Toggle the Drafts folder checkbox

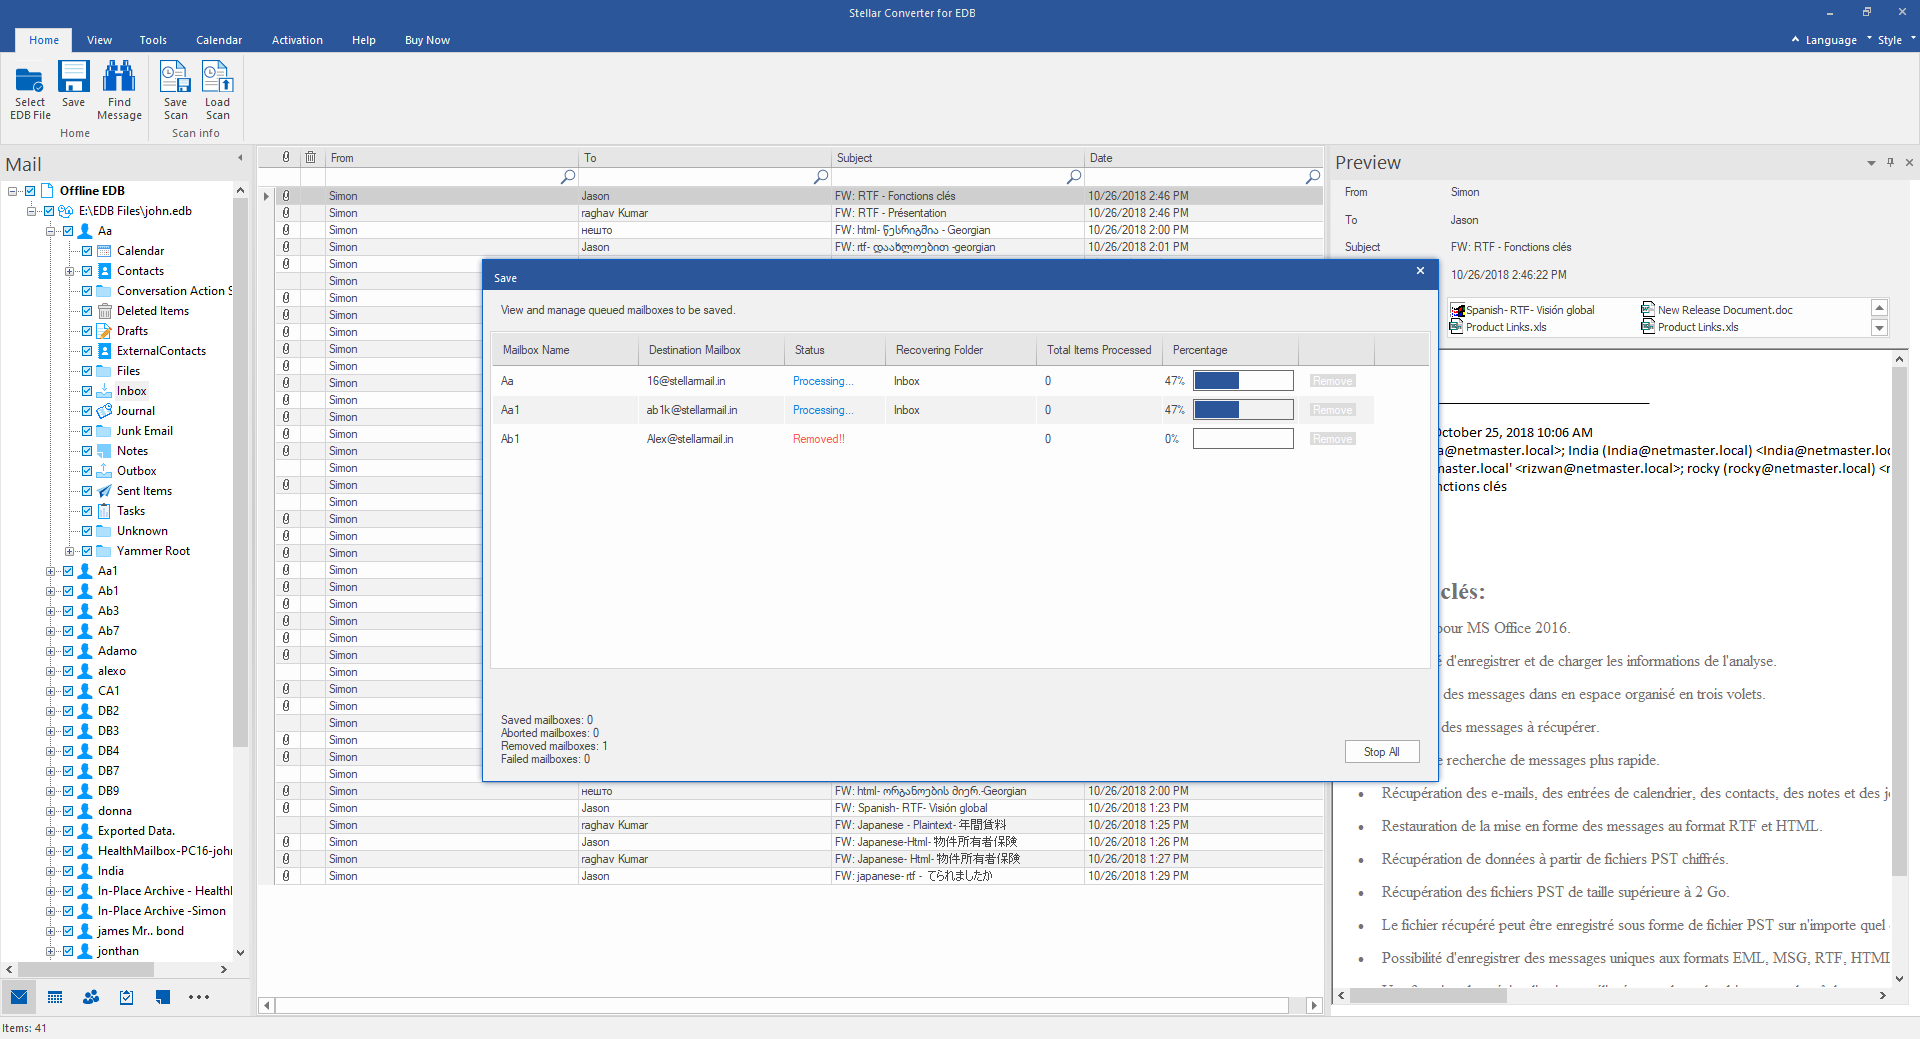[x=87, y=331]
